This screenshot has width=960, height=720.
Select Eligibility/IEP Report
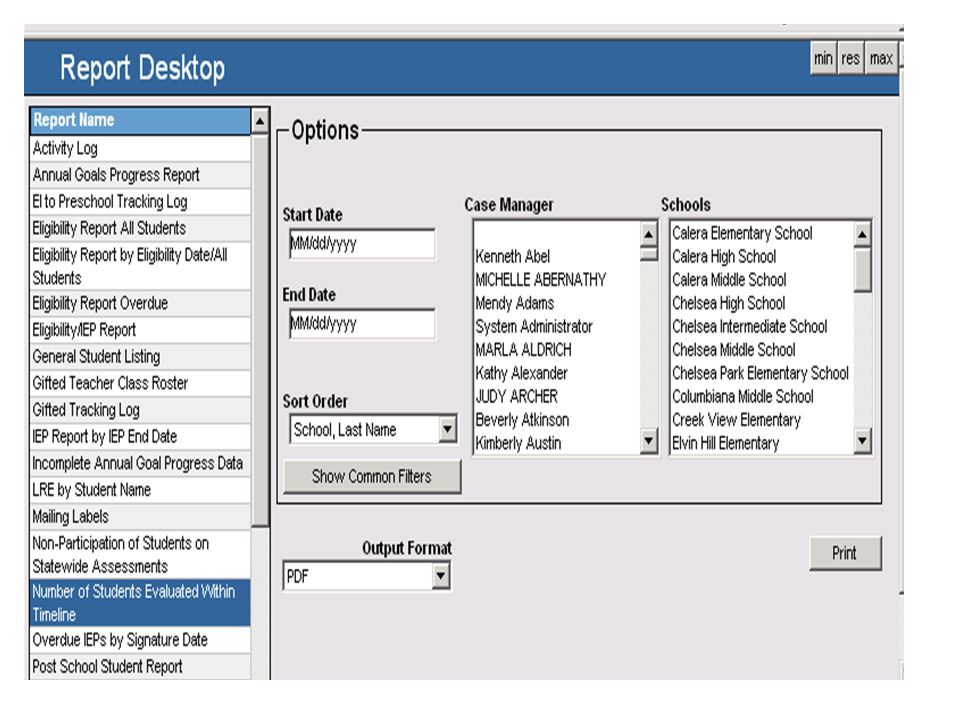pyautogui.click(x=140, y=330)
